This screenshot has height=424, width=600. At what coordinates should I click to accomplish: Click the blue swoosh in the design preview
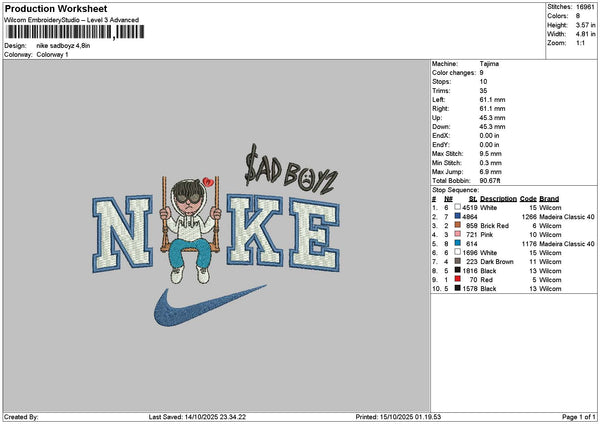[210, 305]
